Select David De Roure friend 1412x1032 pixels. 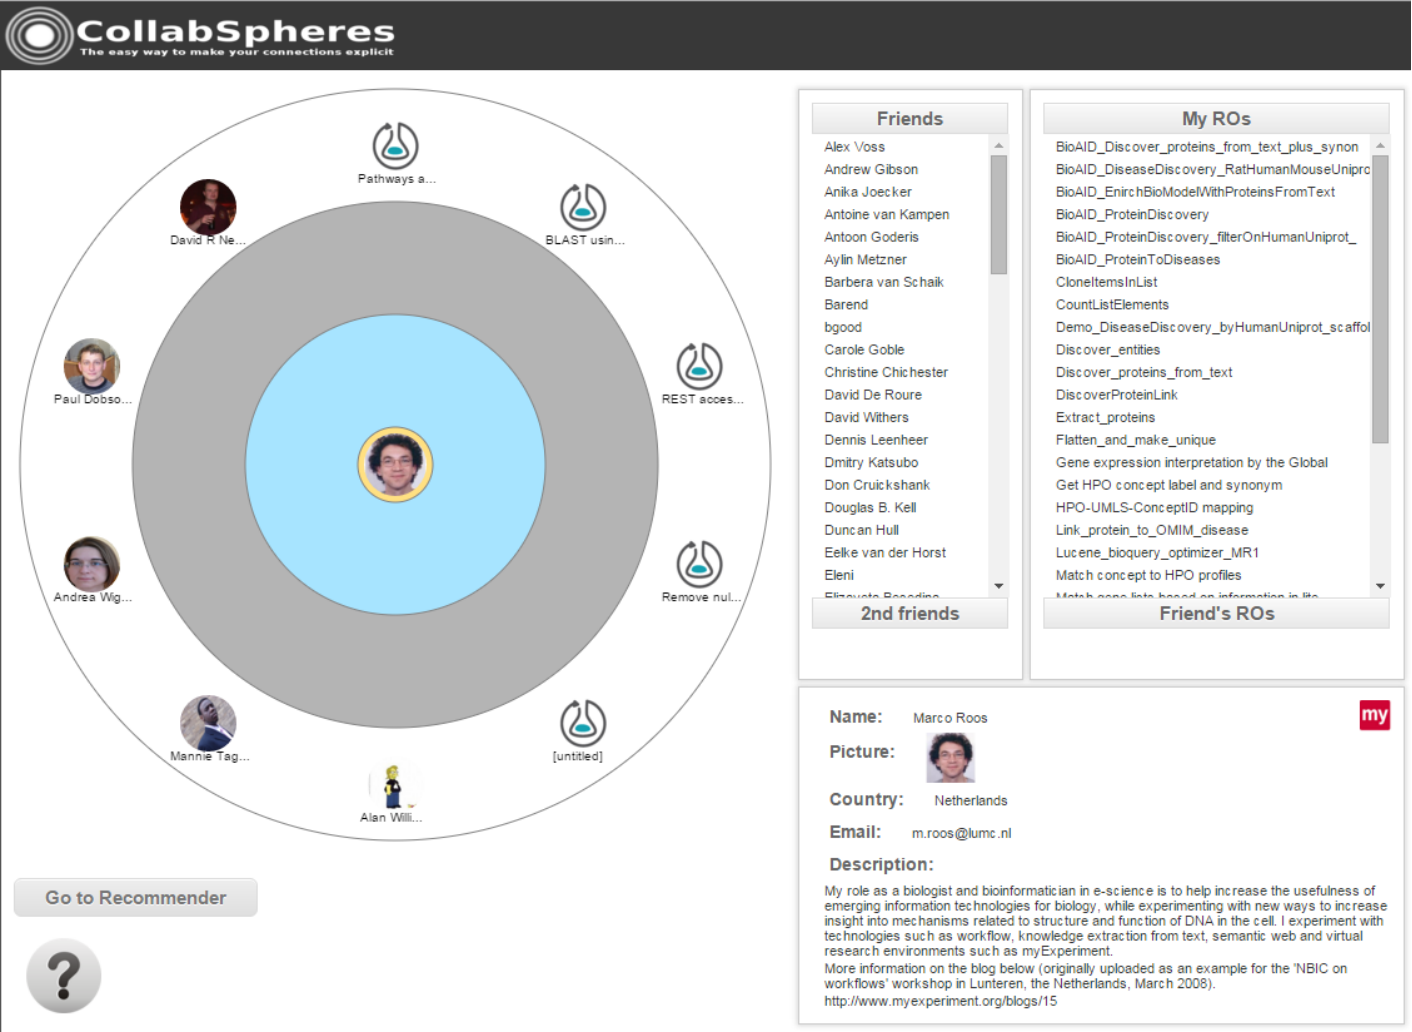coord(873,395)
